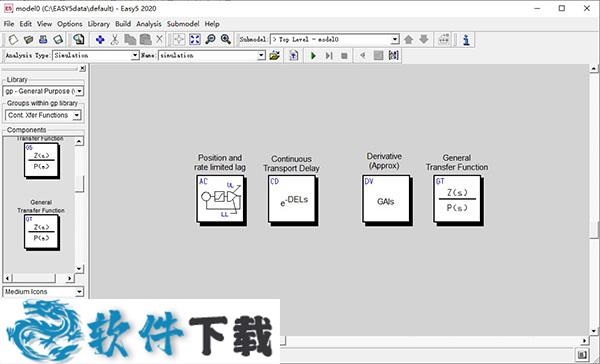Open the Analysis menu
The image size is (600, 364).
[x=149, y=24]
